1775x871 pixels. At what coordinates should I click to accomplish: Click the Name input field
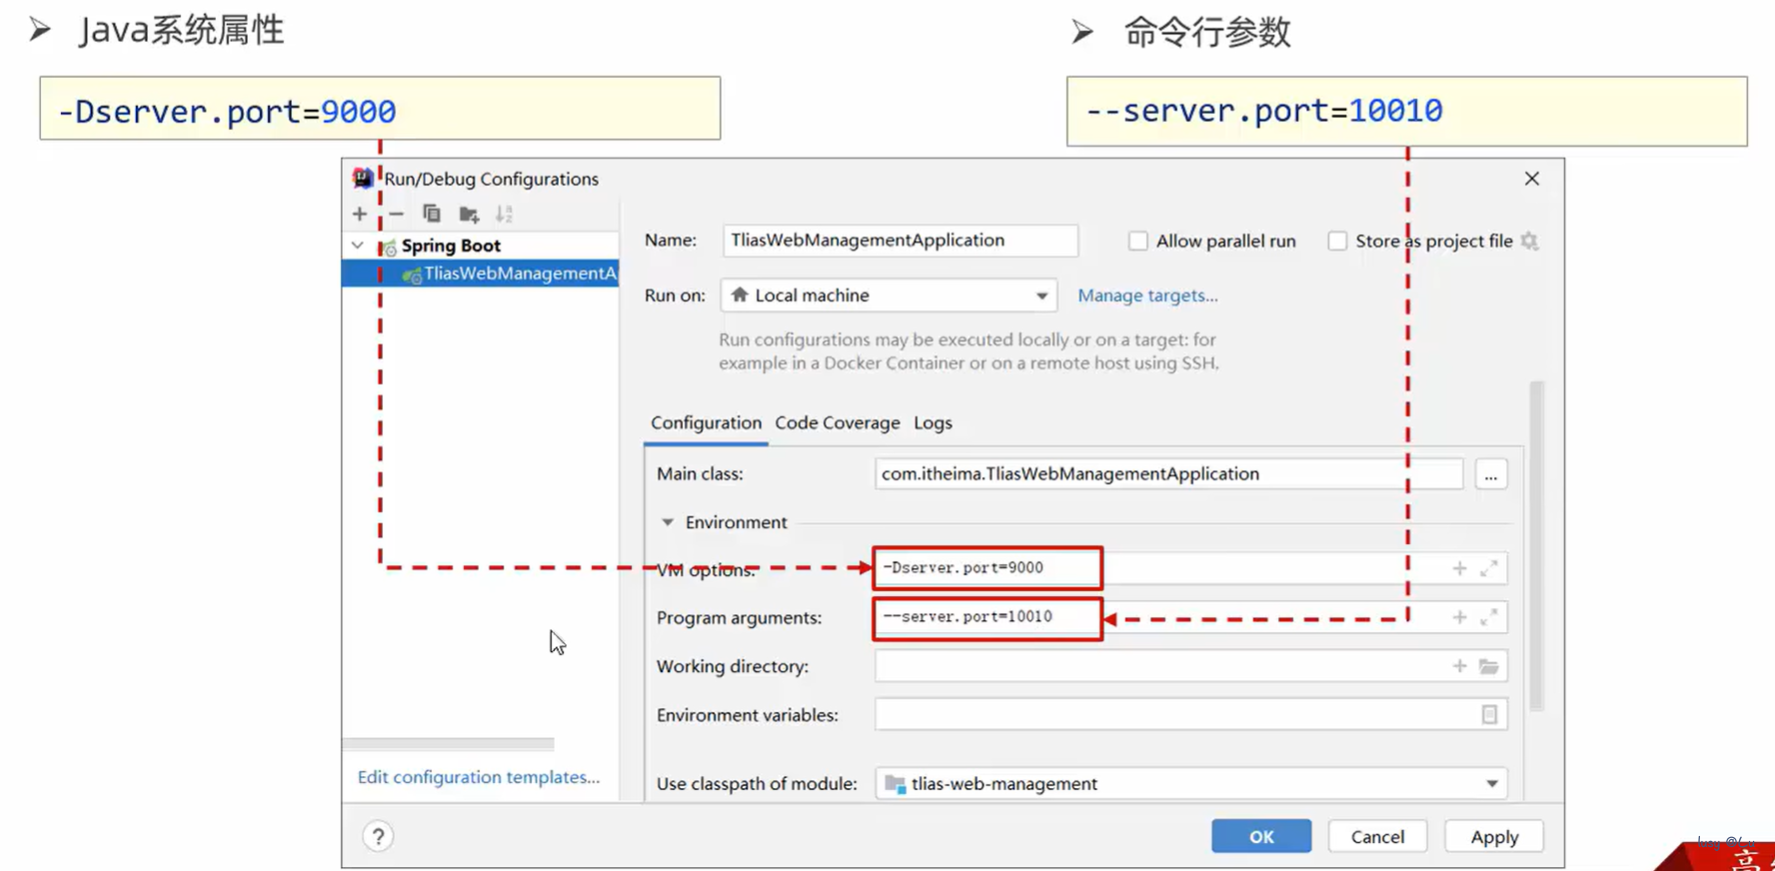[900, 240]
